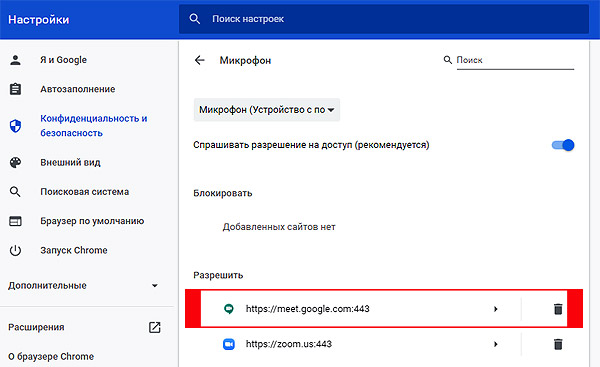This screenshot has height=367, width=600.
Task: Click the Разрешить section heading
Action: point(218,275)
